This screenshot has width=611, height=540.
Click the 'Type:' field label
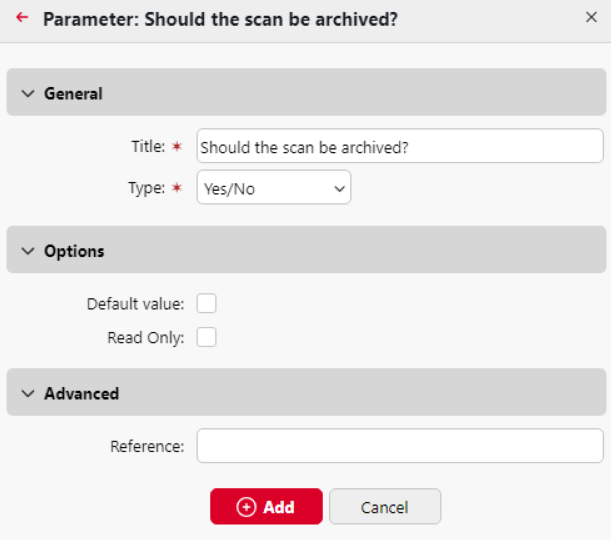point(148,188)
